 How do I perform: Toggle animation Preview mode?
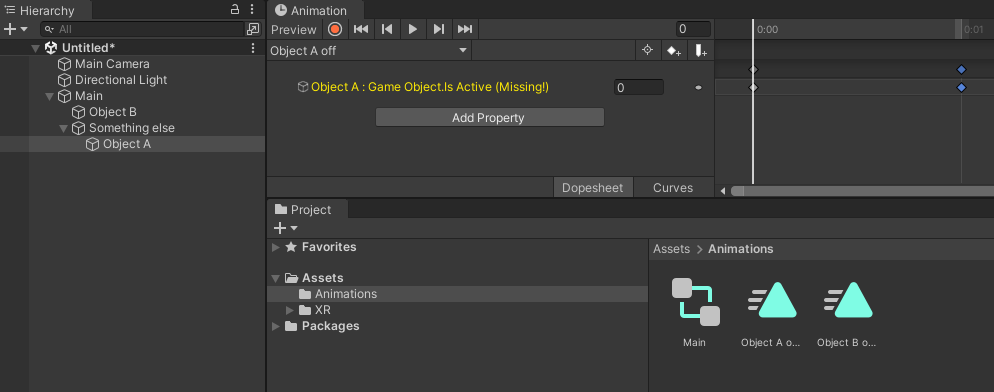pyautogui.click(x=294, y=29)
